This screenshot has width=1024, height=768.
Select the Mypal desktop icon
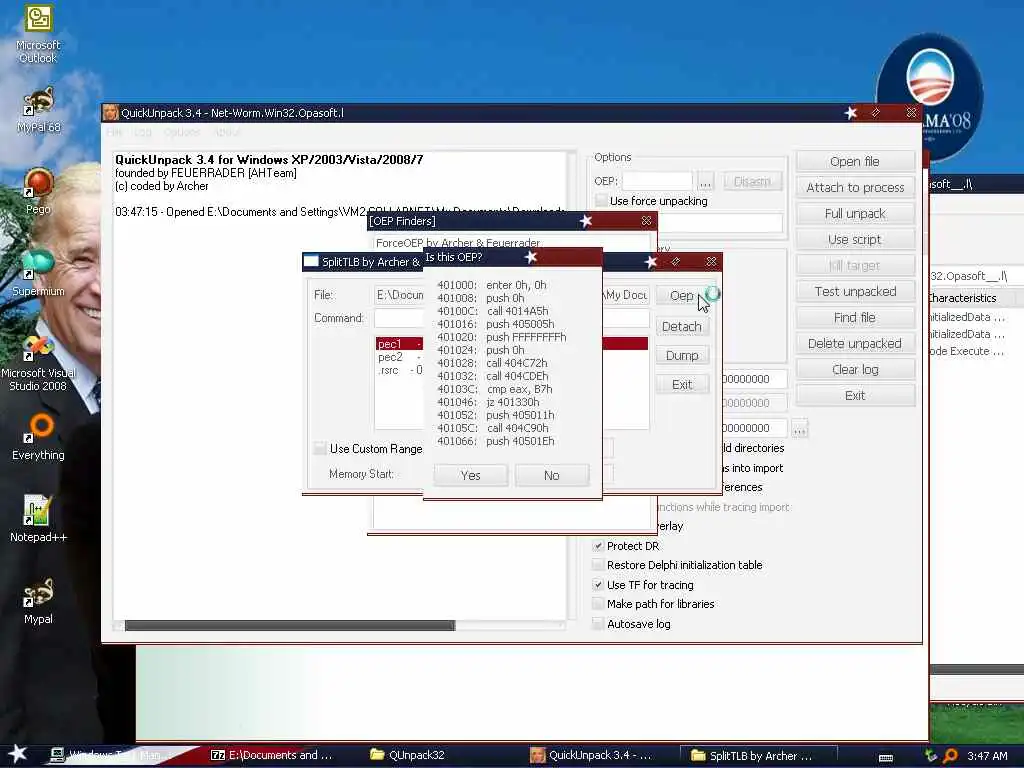(x=38, y=601)
